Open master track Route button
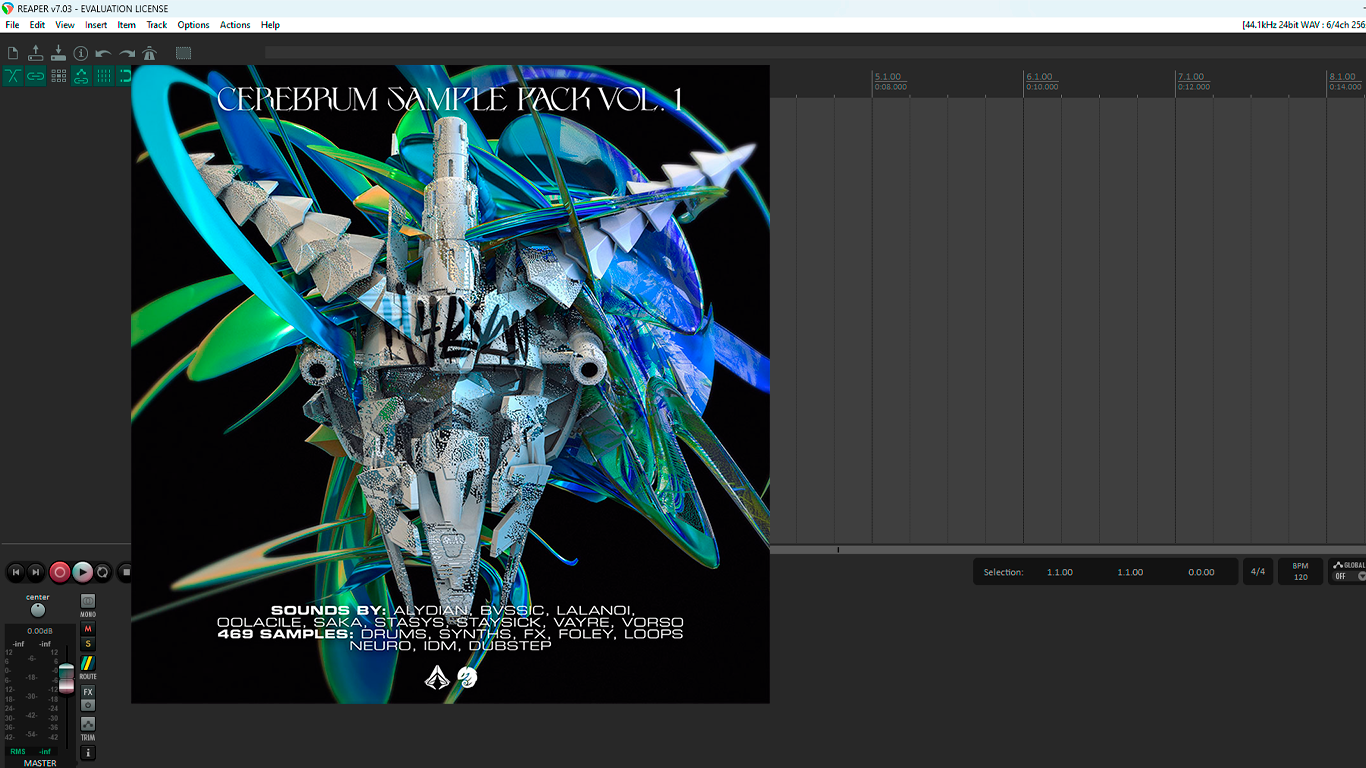This screenshot has width=1366, height=768. point(88,664)
